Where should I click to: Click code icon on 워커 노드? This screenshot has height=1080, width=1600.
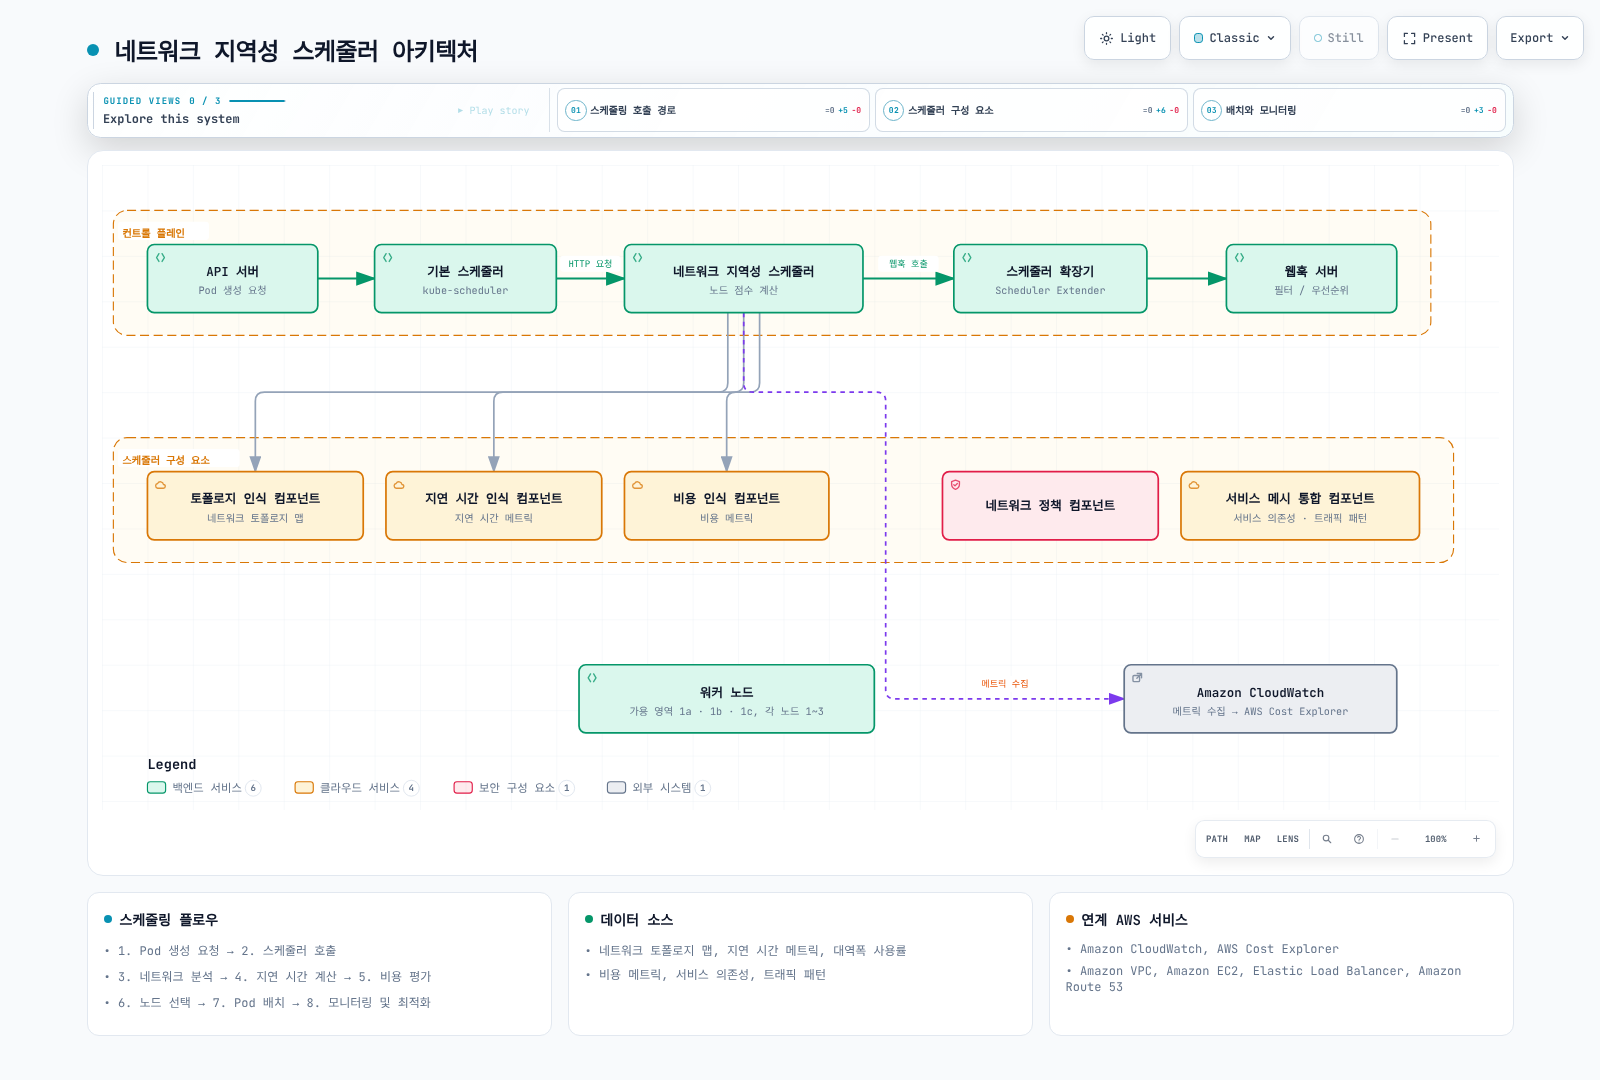[x=592, y=678]
